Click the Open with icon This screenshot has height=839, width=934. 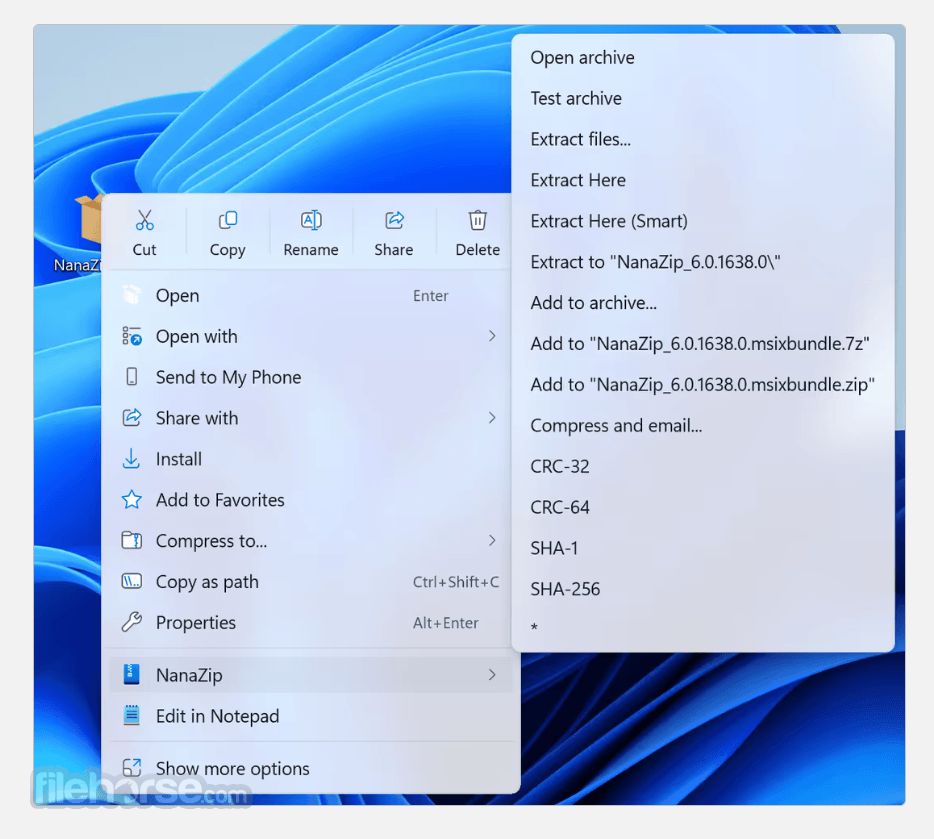click(132, 336)
